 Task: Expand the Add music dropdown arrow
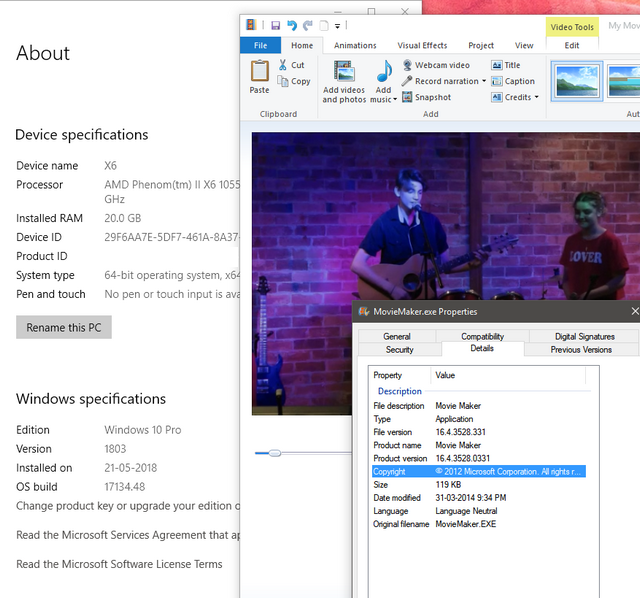click(x=395, y=99)
